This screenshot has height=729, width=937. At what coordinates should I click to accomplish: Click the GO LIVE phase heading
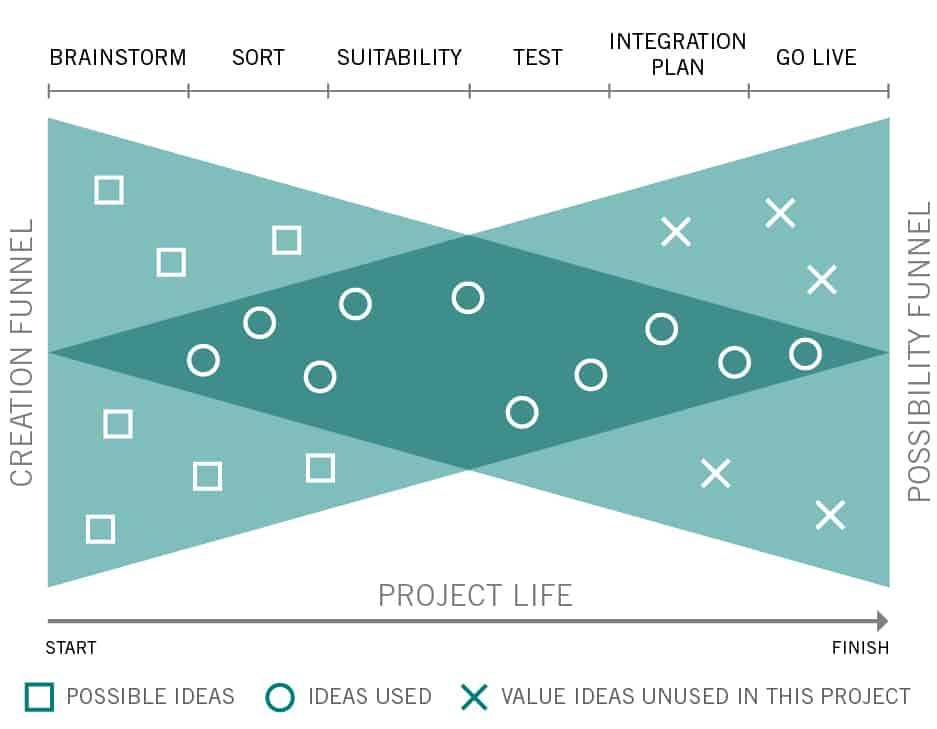(816, 57)
